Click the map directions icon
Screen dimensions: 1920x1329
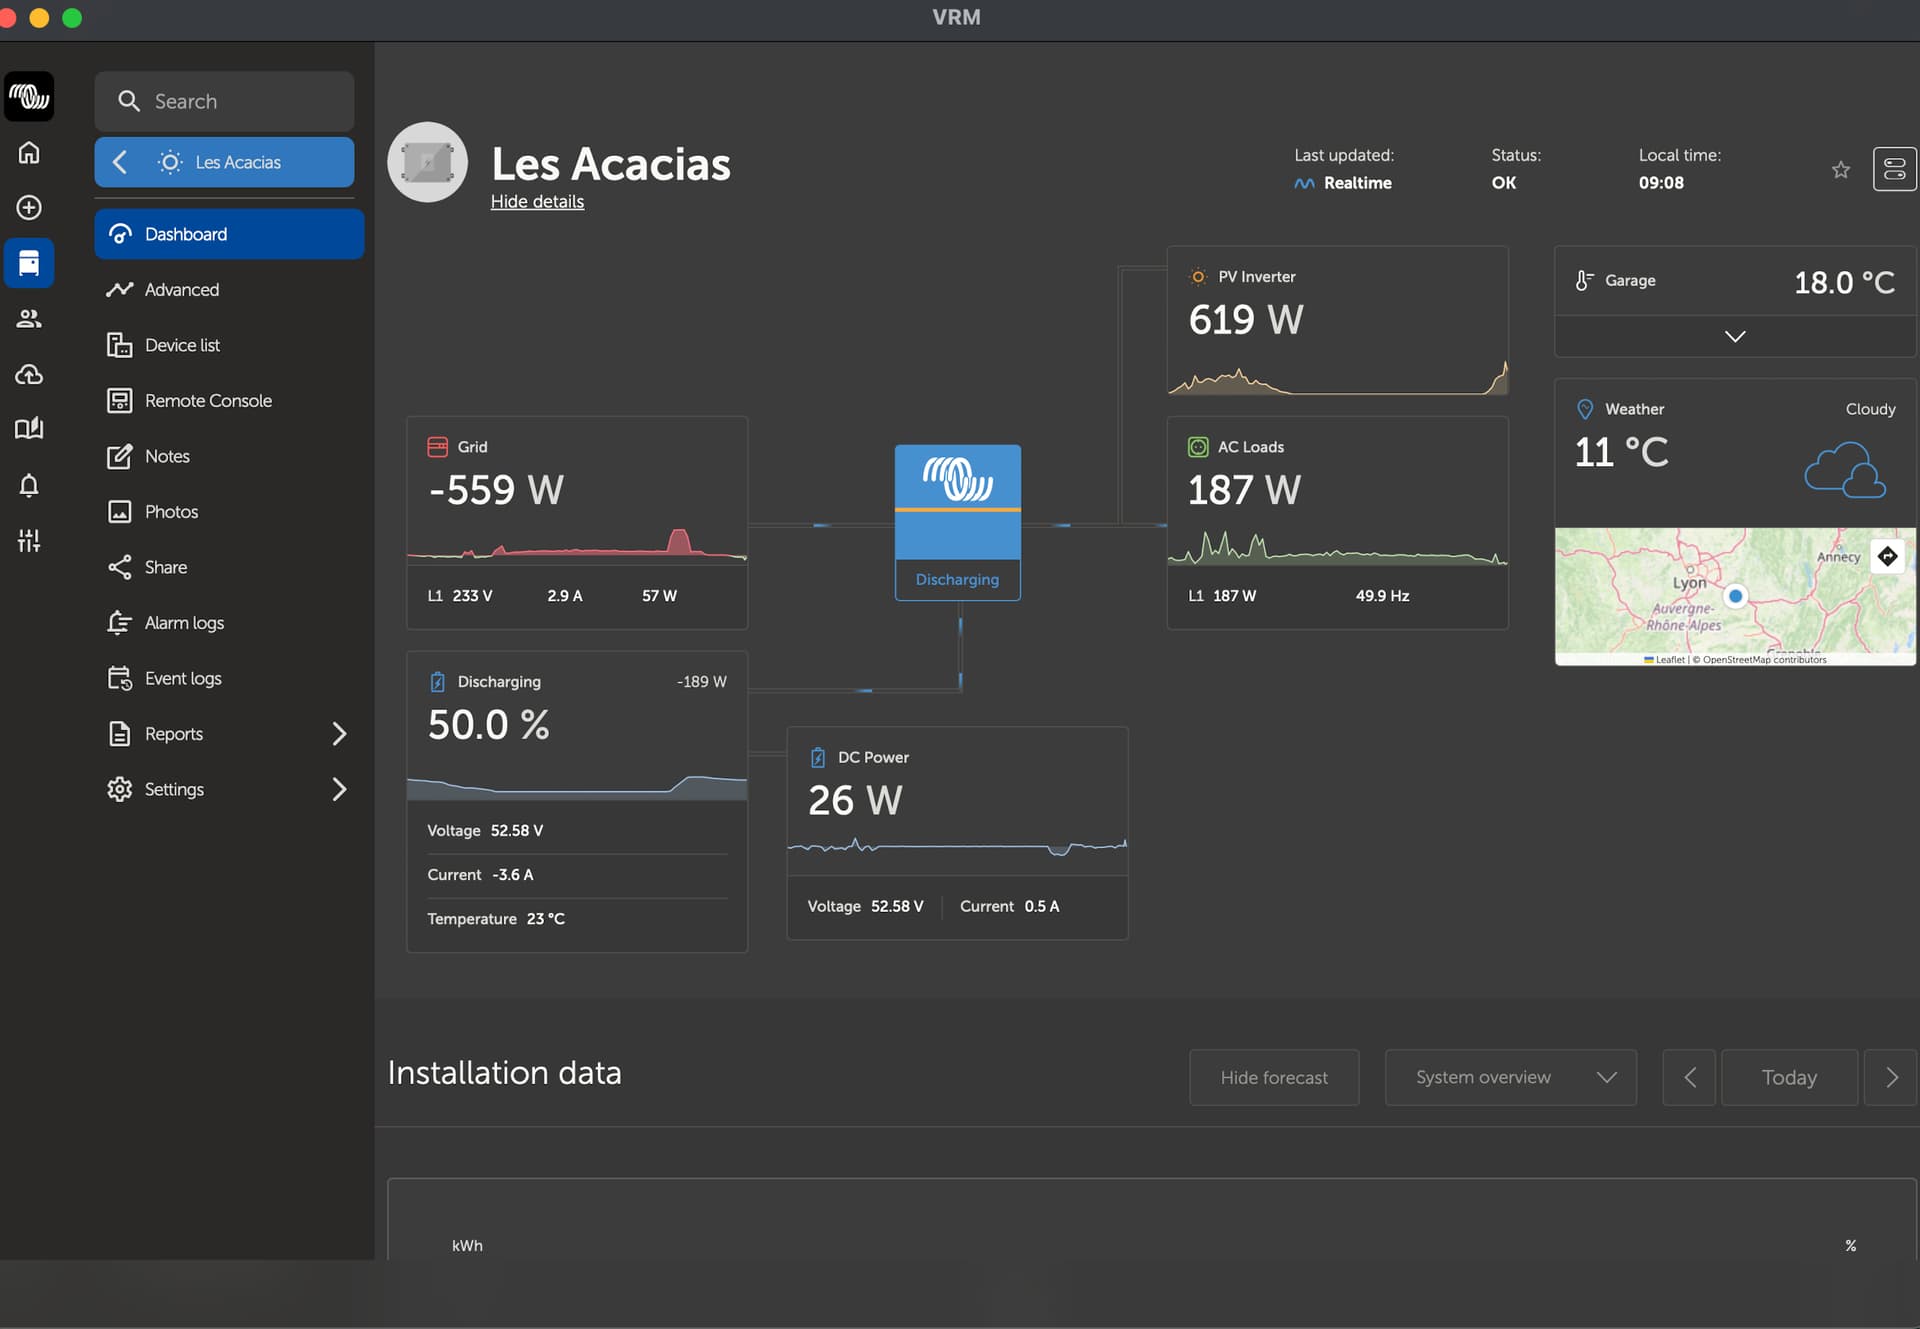click(1887, 556)
